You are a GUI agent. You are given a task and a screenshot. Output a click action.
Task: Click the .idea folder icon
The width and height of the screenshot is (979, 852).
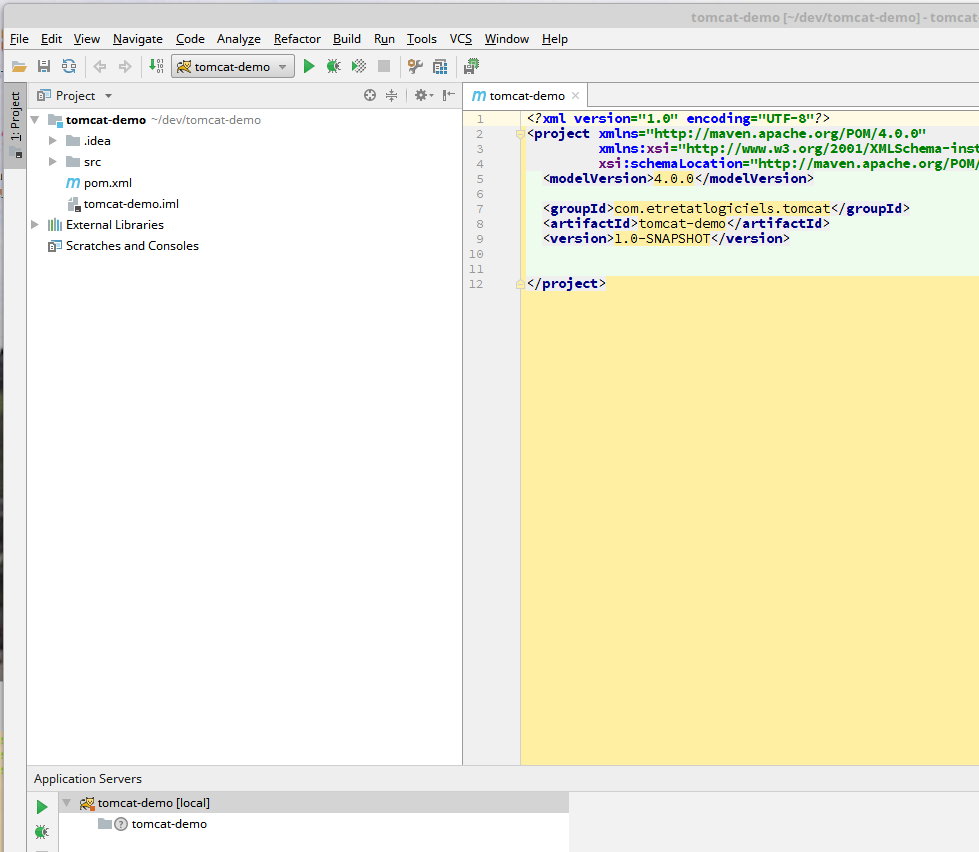[x=73, y=140]
